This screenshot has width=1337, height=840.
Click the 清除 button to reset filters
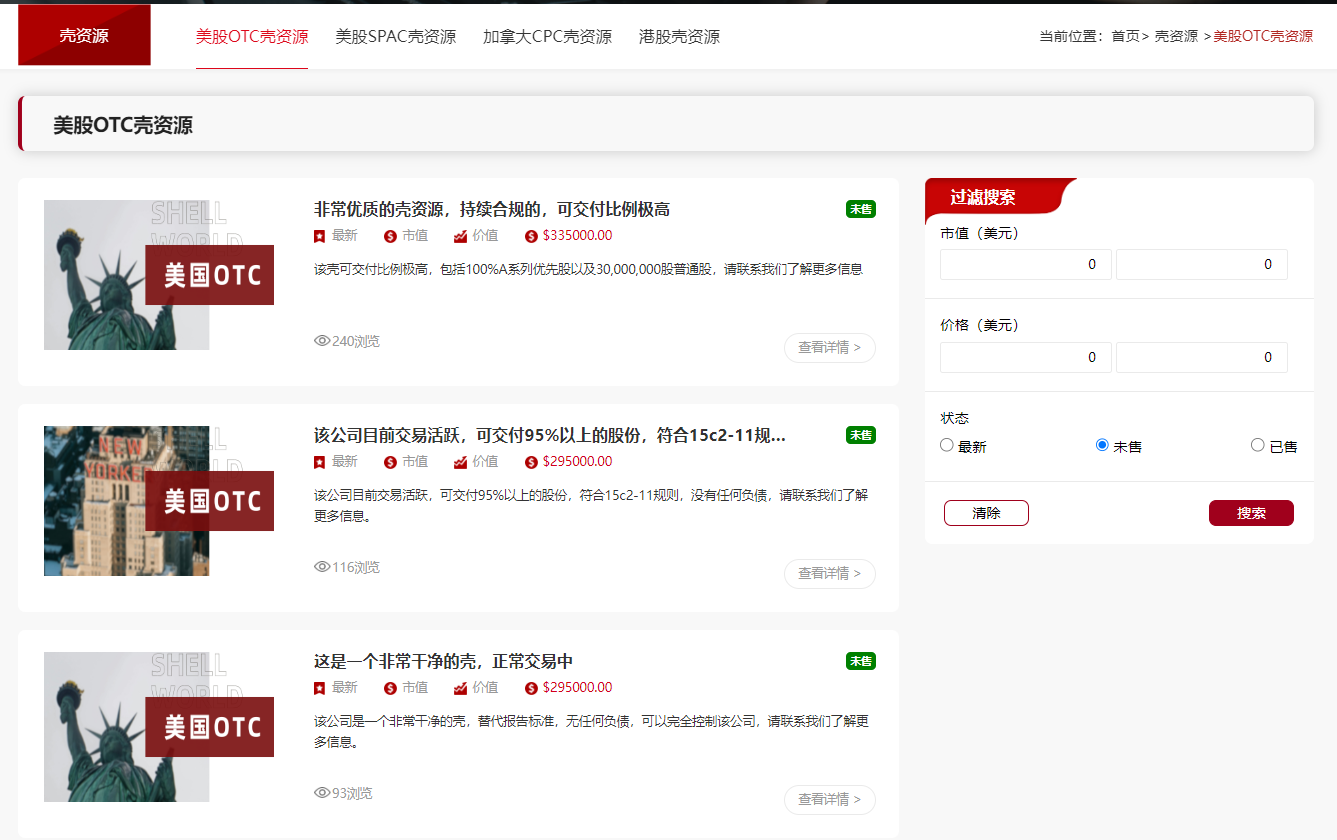[986, 513]
